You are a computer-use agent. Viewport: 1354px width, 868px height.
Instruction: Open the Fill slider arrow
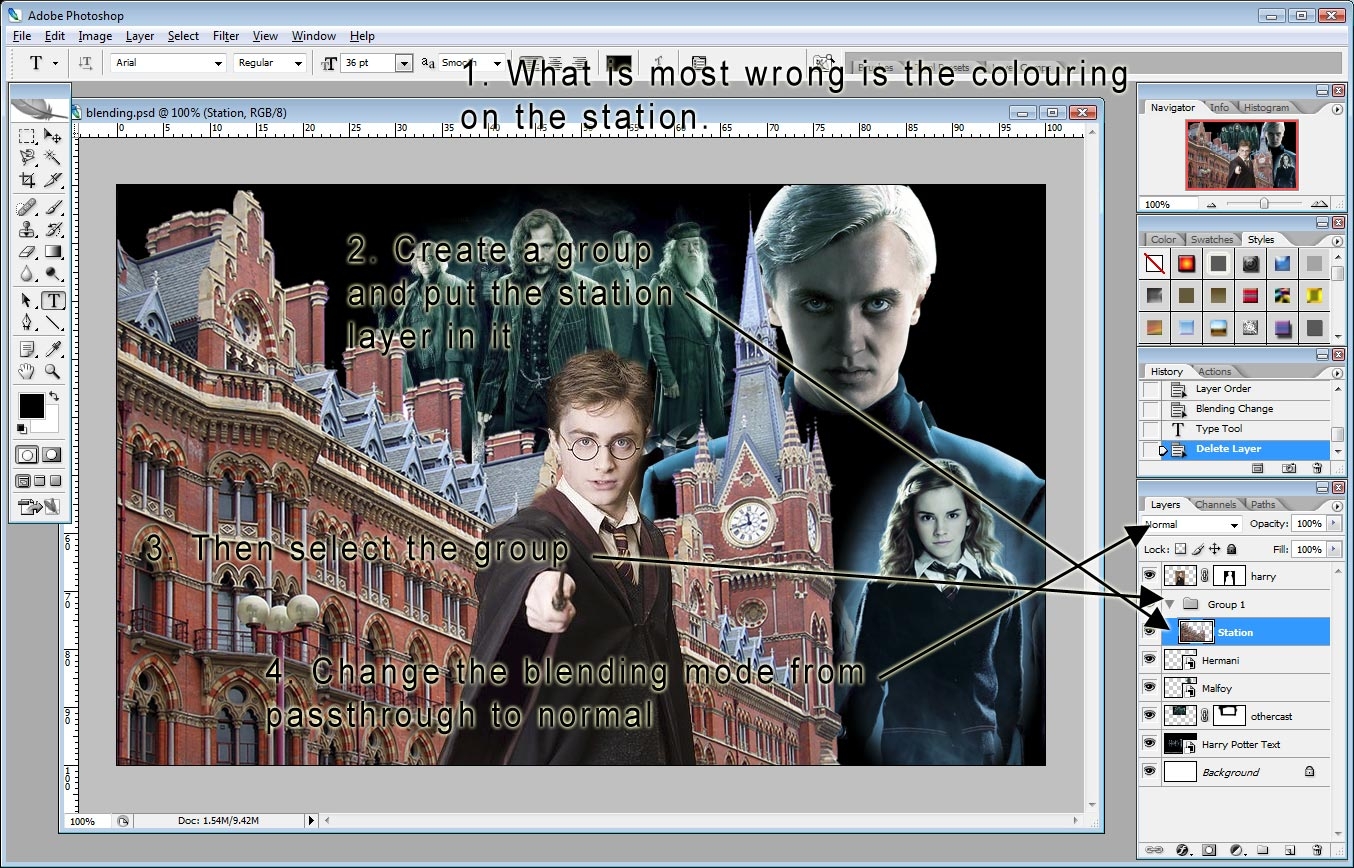click(1332, 549)
